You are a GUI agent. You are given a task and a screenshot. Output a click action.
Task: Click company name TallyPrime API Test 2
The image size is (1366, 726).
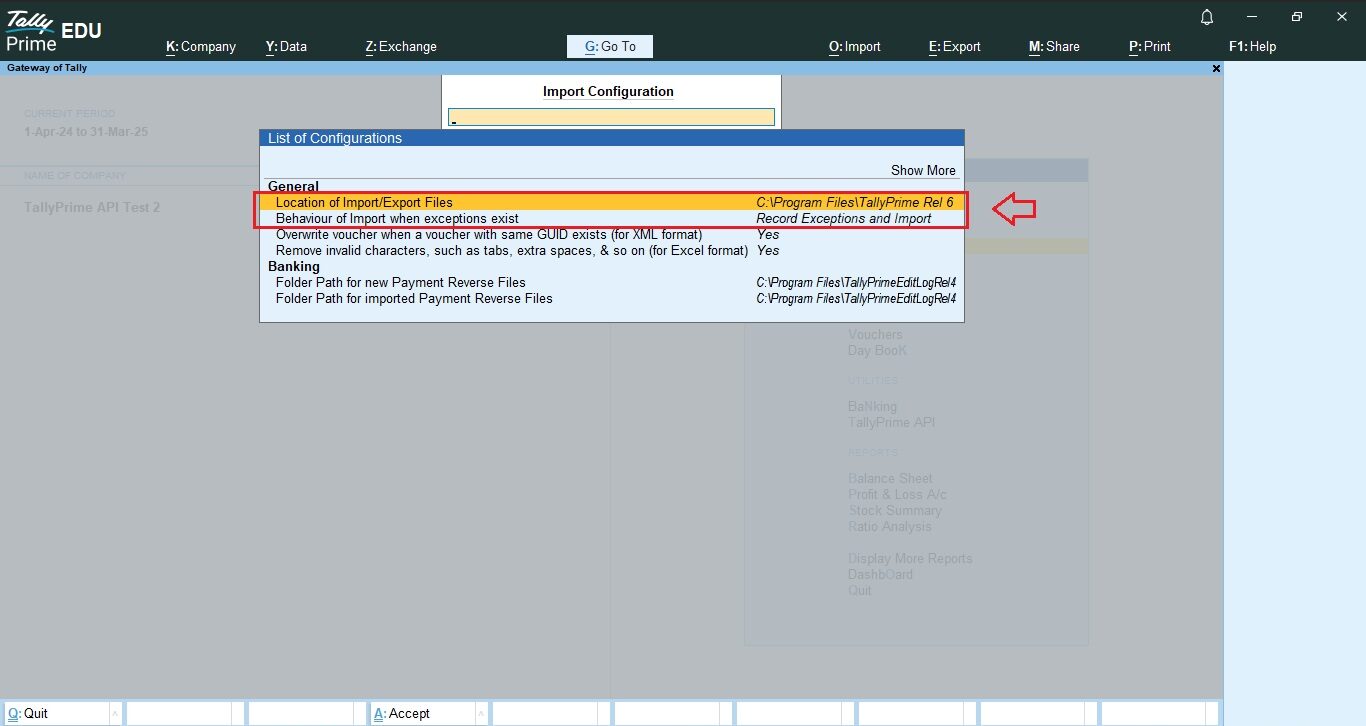(x=92, y=207)
